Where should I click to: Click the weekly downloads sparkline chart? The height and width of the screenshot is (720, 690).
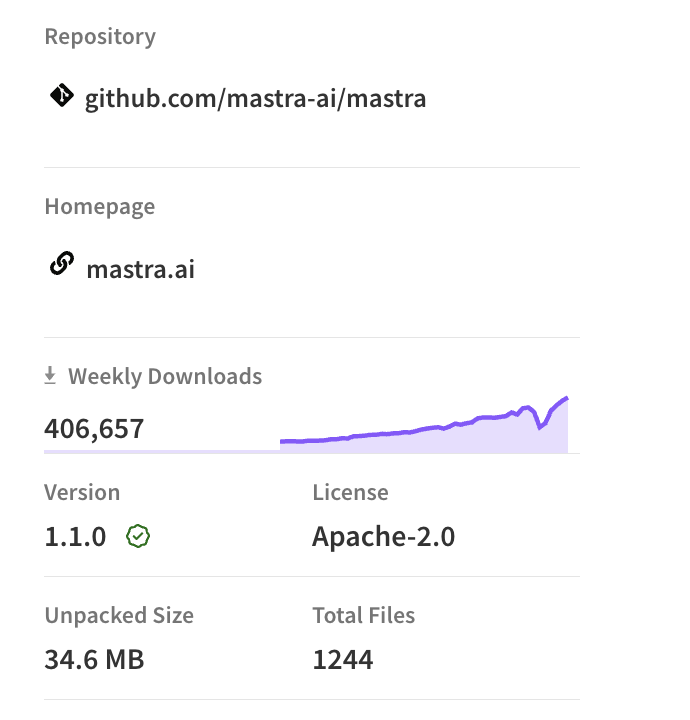[x=424, y=425]
